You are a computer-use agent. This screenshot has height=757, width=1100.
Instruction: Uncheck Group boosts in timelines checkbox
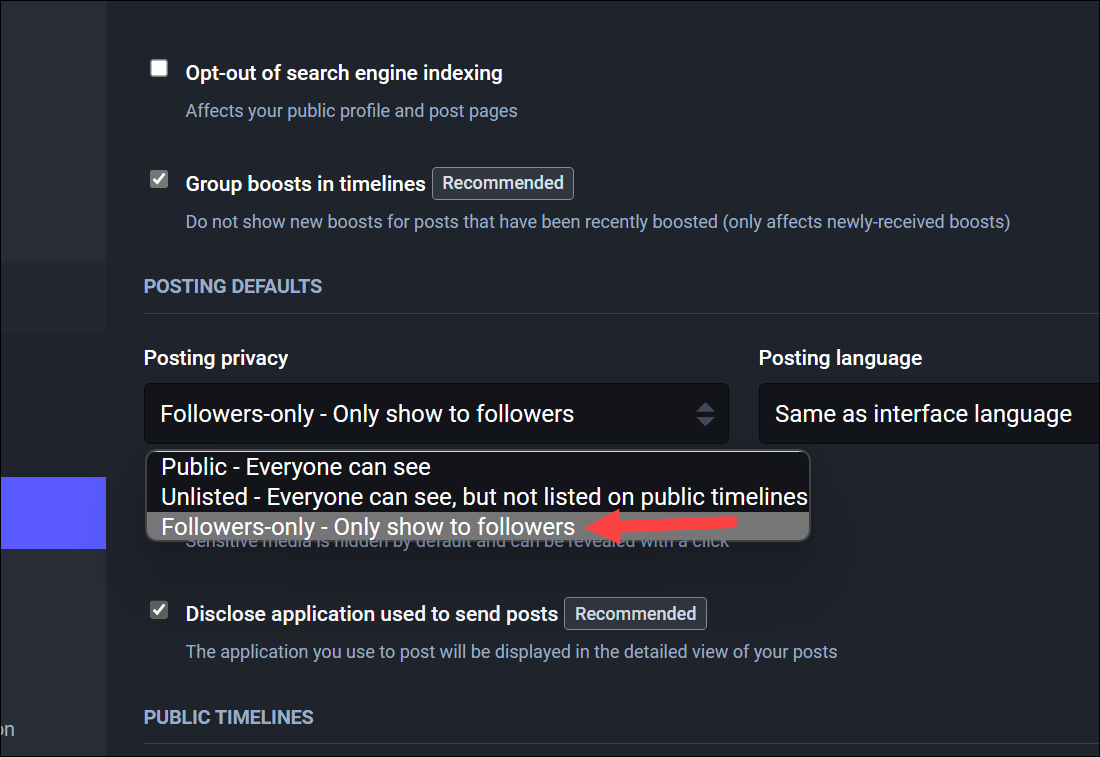click(159, 180)
